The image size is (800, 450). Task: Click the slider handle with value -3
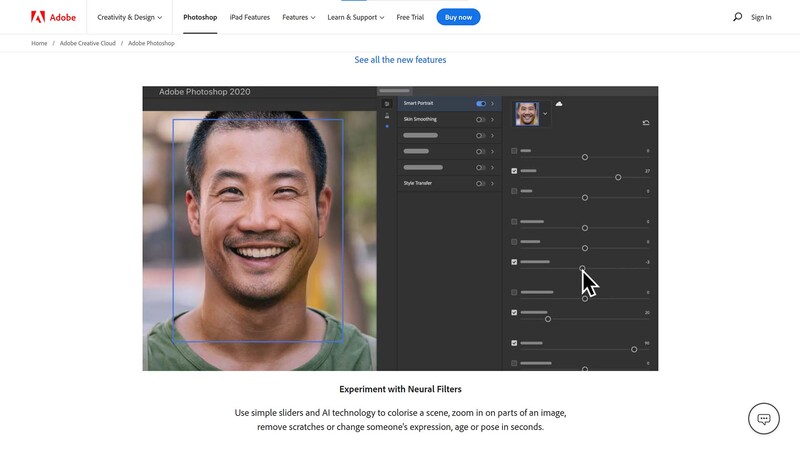tap(582, 268)
